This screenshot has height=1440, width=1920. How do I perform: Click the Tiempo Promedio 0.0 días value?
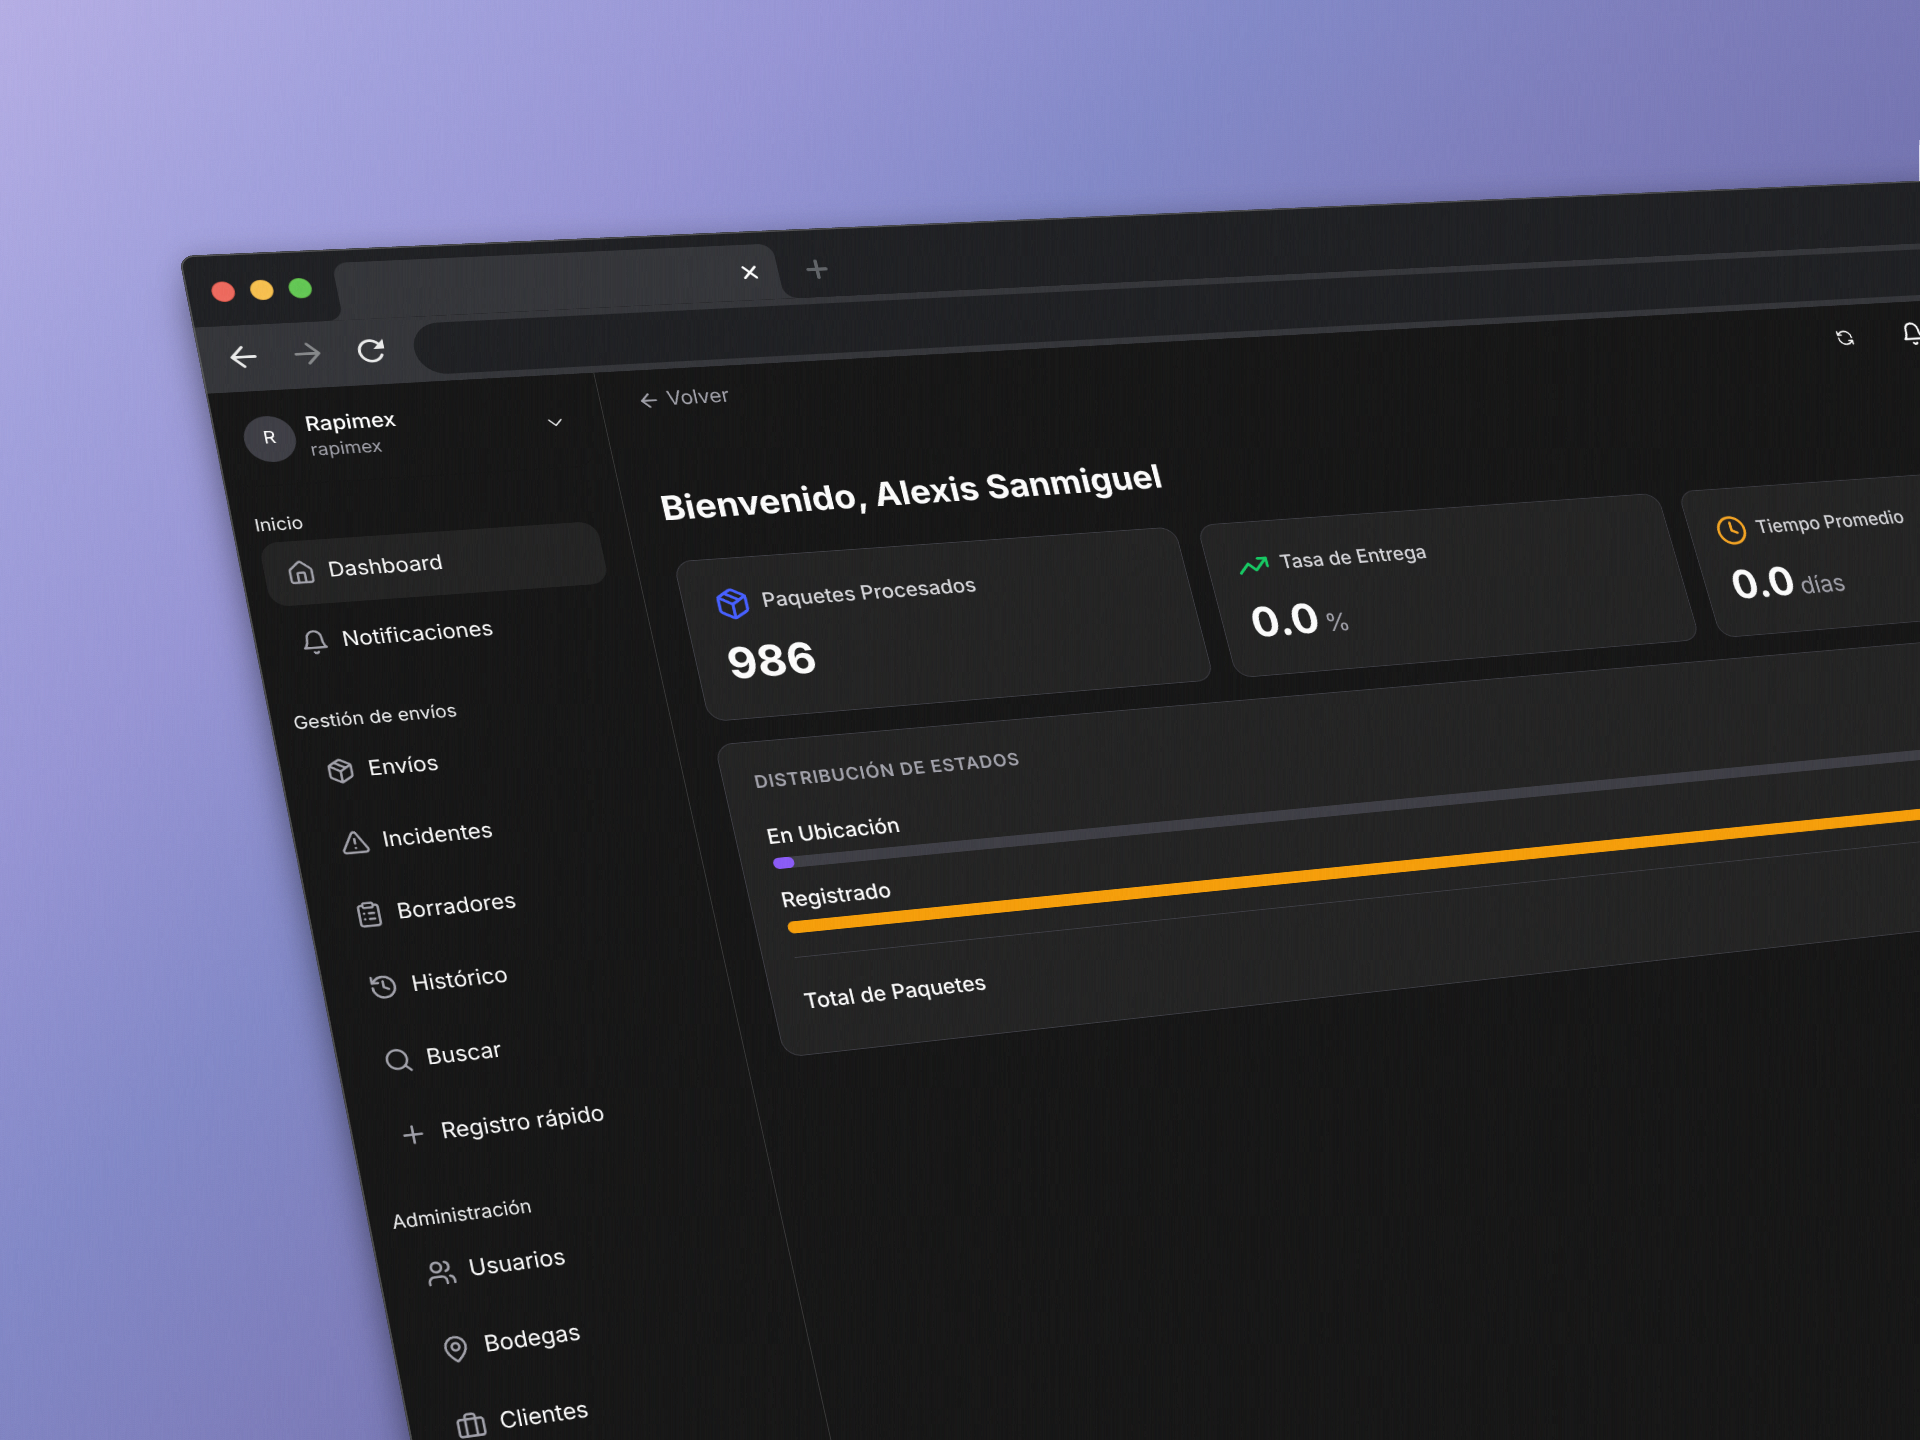point(1788,584)
